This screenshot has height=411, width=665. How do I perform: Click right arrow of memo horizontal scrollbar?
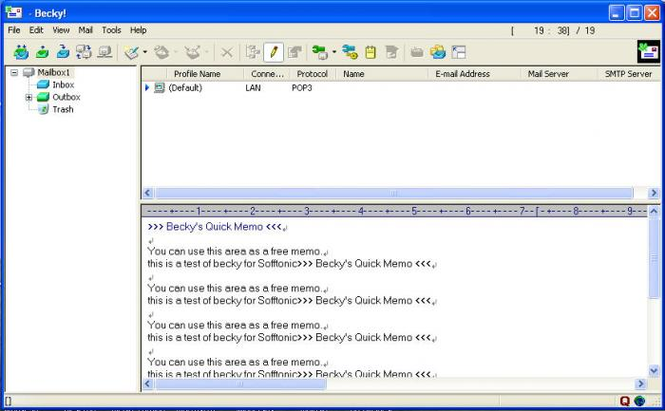pos(640,384)
